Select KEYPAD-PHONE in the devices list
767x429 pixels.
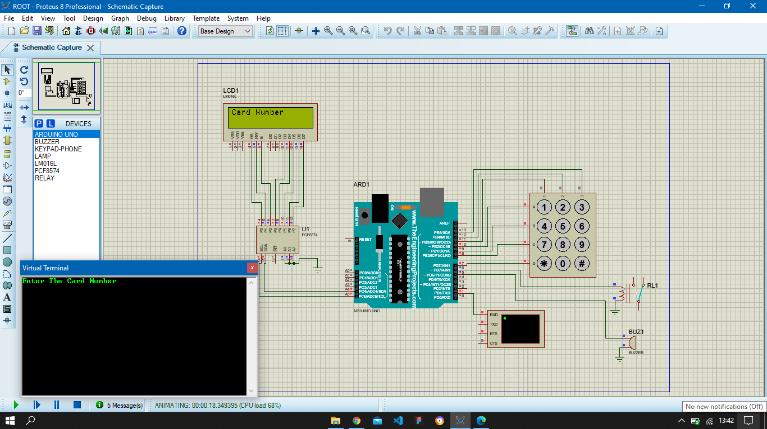coord(58,148)
